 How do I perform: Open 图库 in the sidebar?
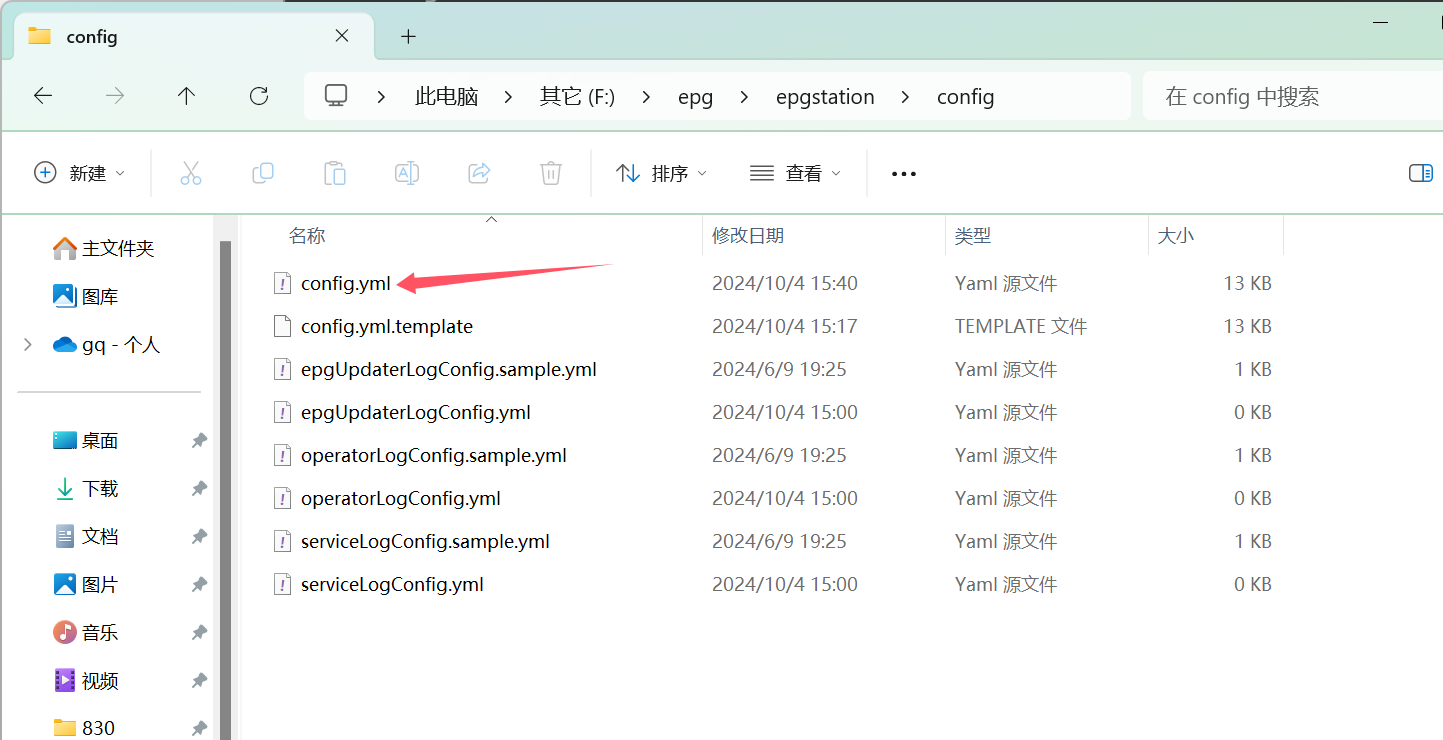(x=86, y=296)
